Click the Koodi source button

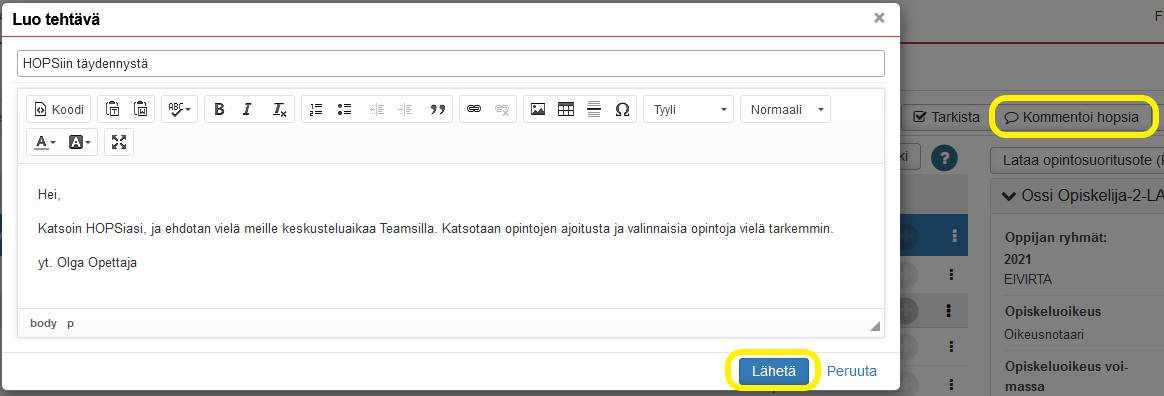click(59, 109)
